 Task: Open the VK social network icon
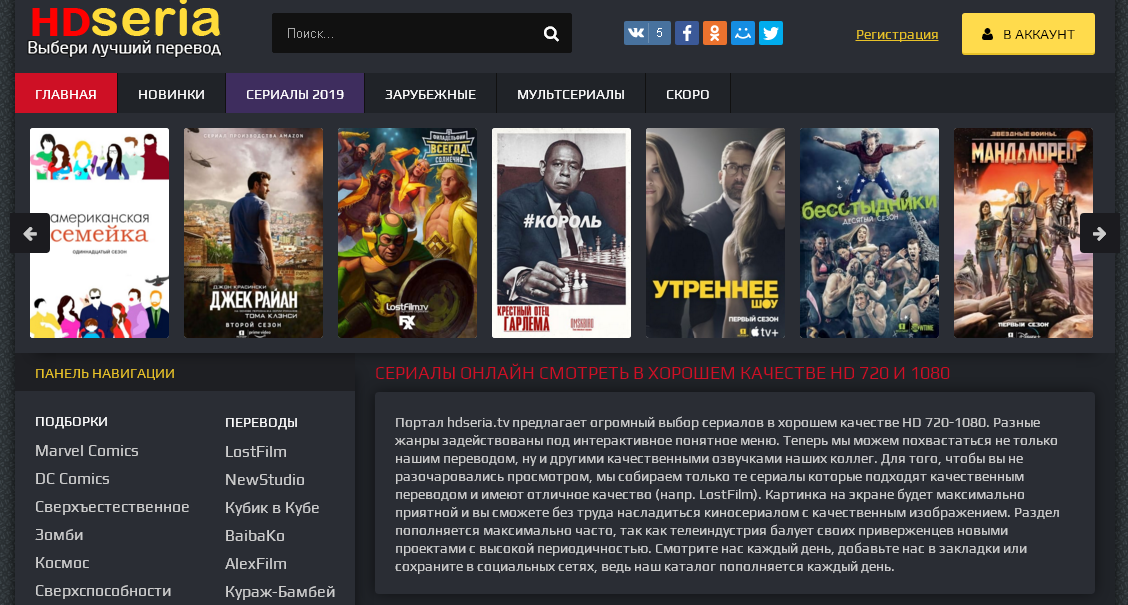click(636, 33)
